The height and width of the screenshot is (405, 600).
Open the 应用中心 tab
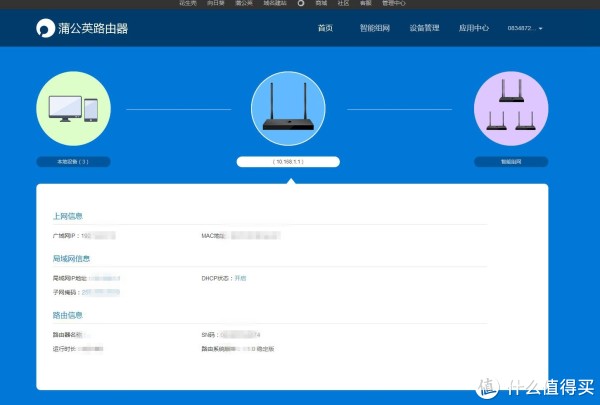474,28
